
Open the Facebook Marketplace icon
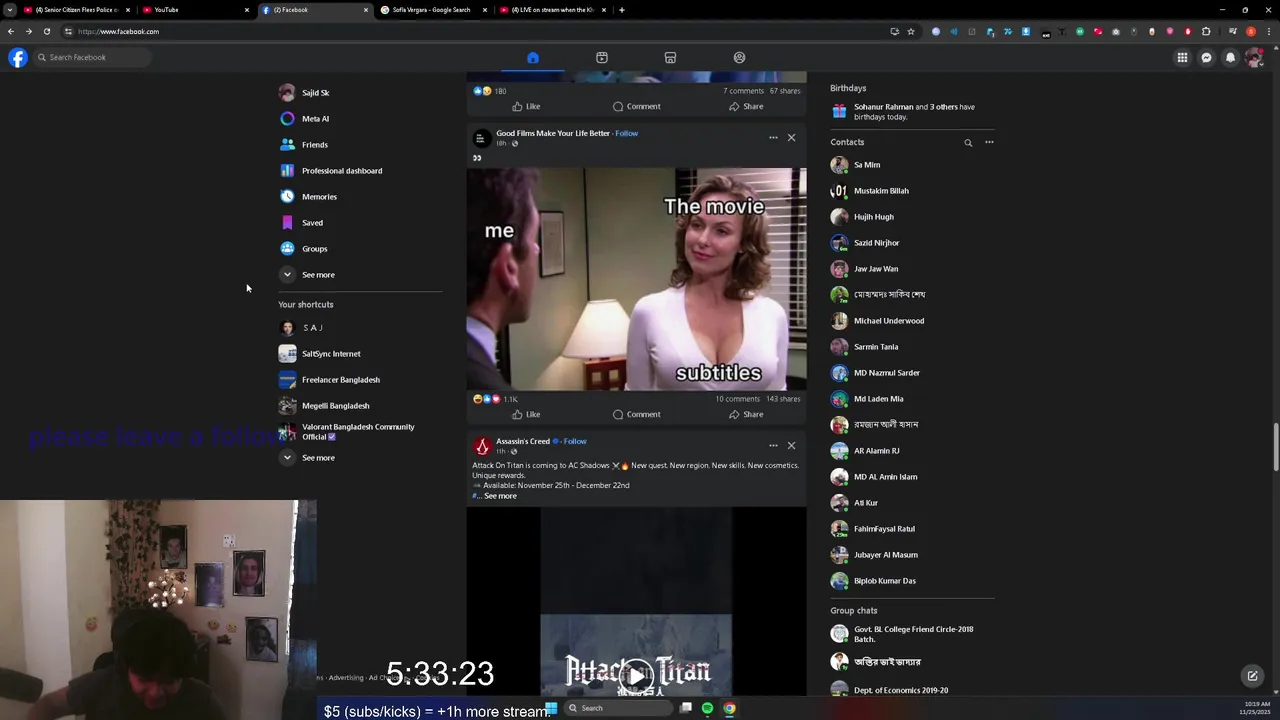[670, 58]
